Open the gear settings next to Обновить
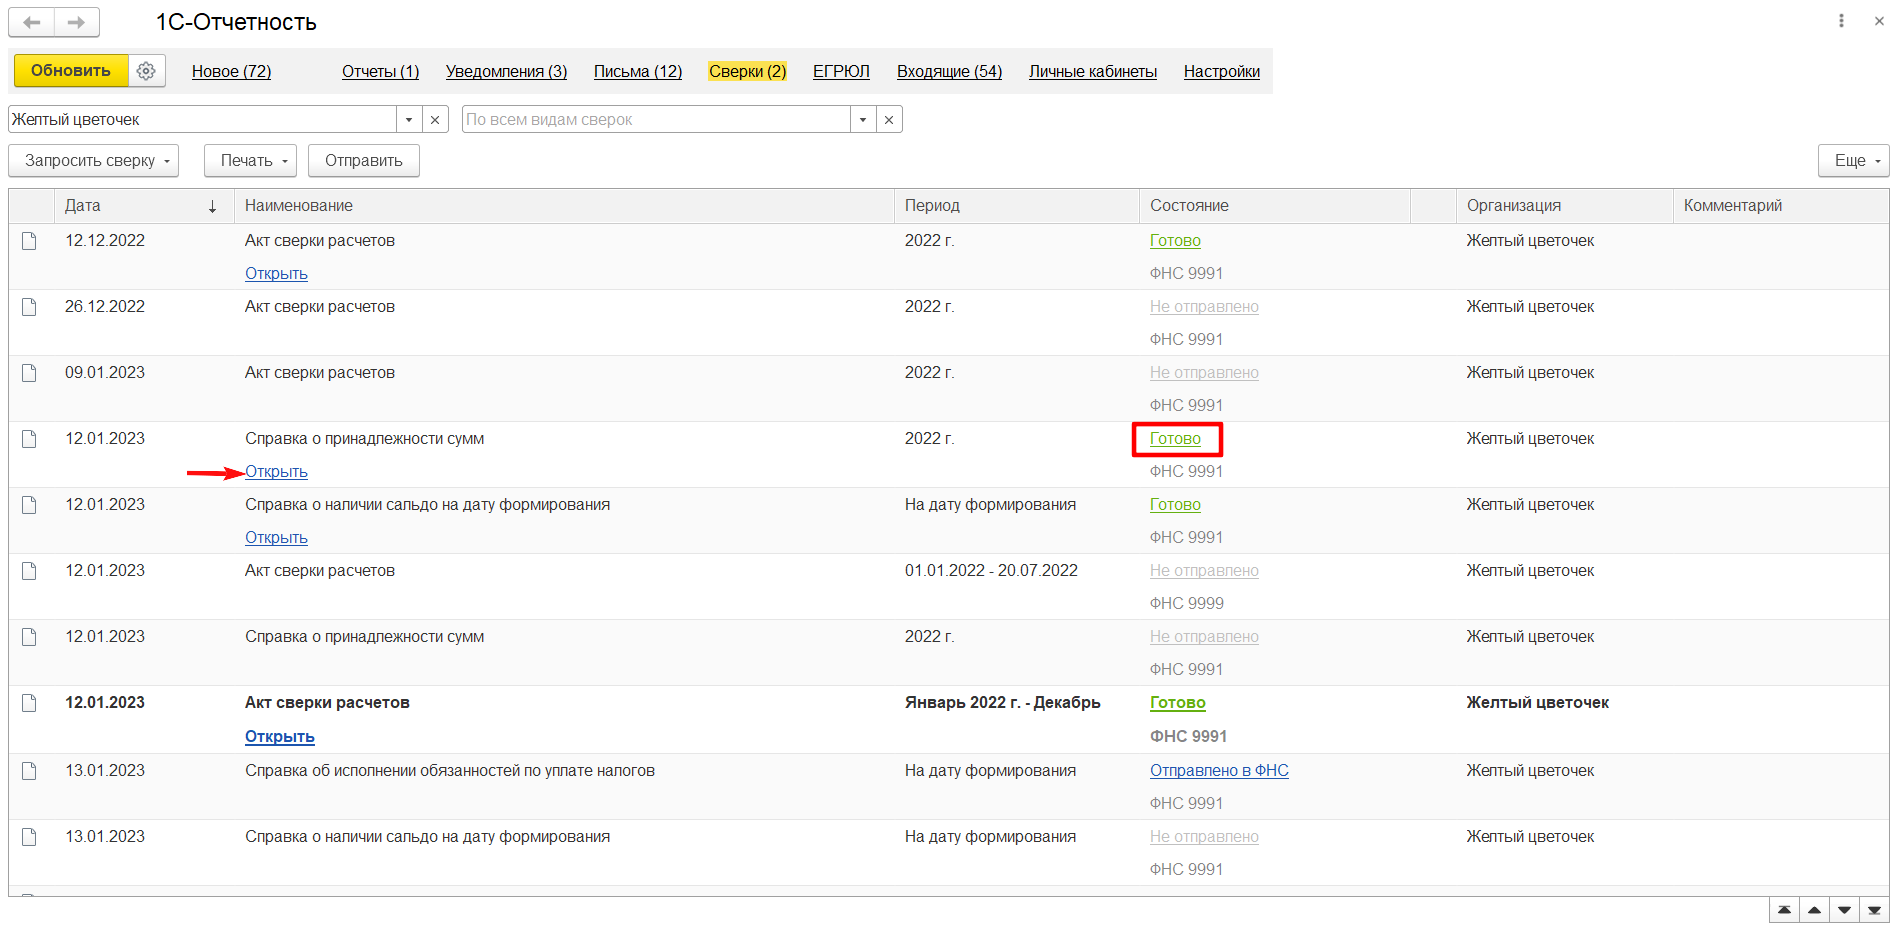This screenshot has width=1901, height=931. pyautogui.click(x=146, y=71)
